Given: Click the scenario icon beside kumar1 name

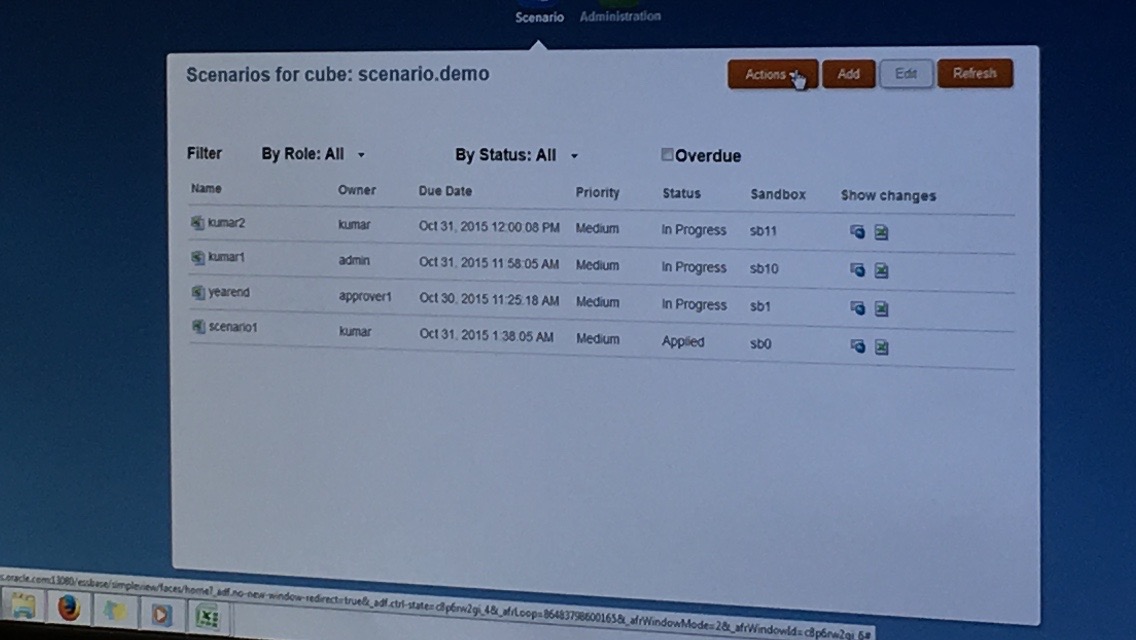Looking at the screenshot, I should 198,258.
